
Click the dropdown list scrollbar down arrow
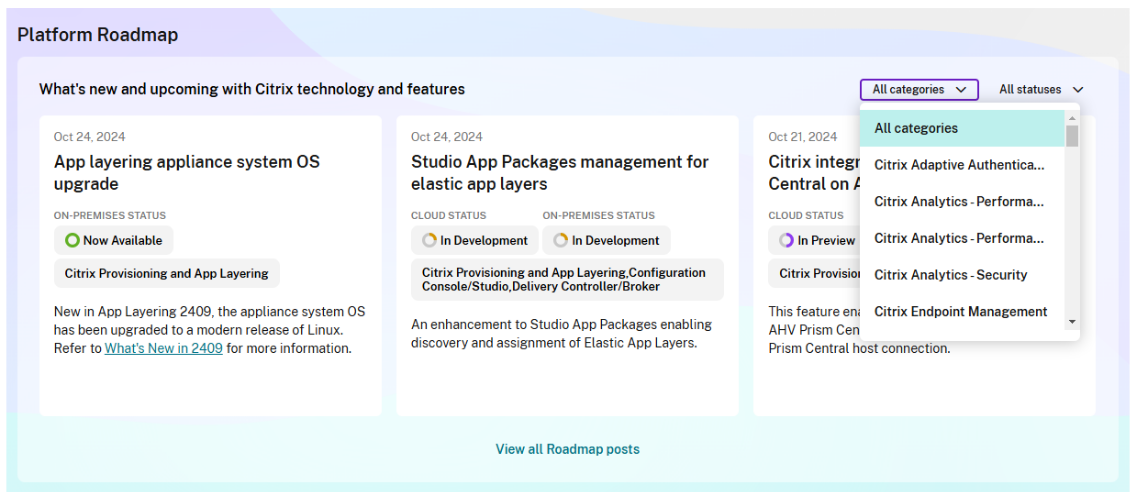click(1072, 322)
